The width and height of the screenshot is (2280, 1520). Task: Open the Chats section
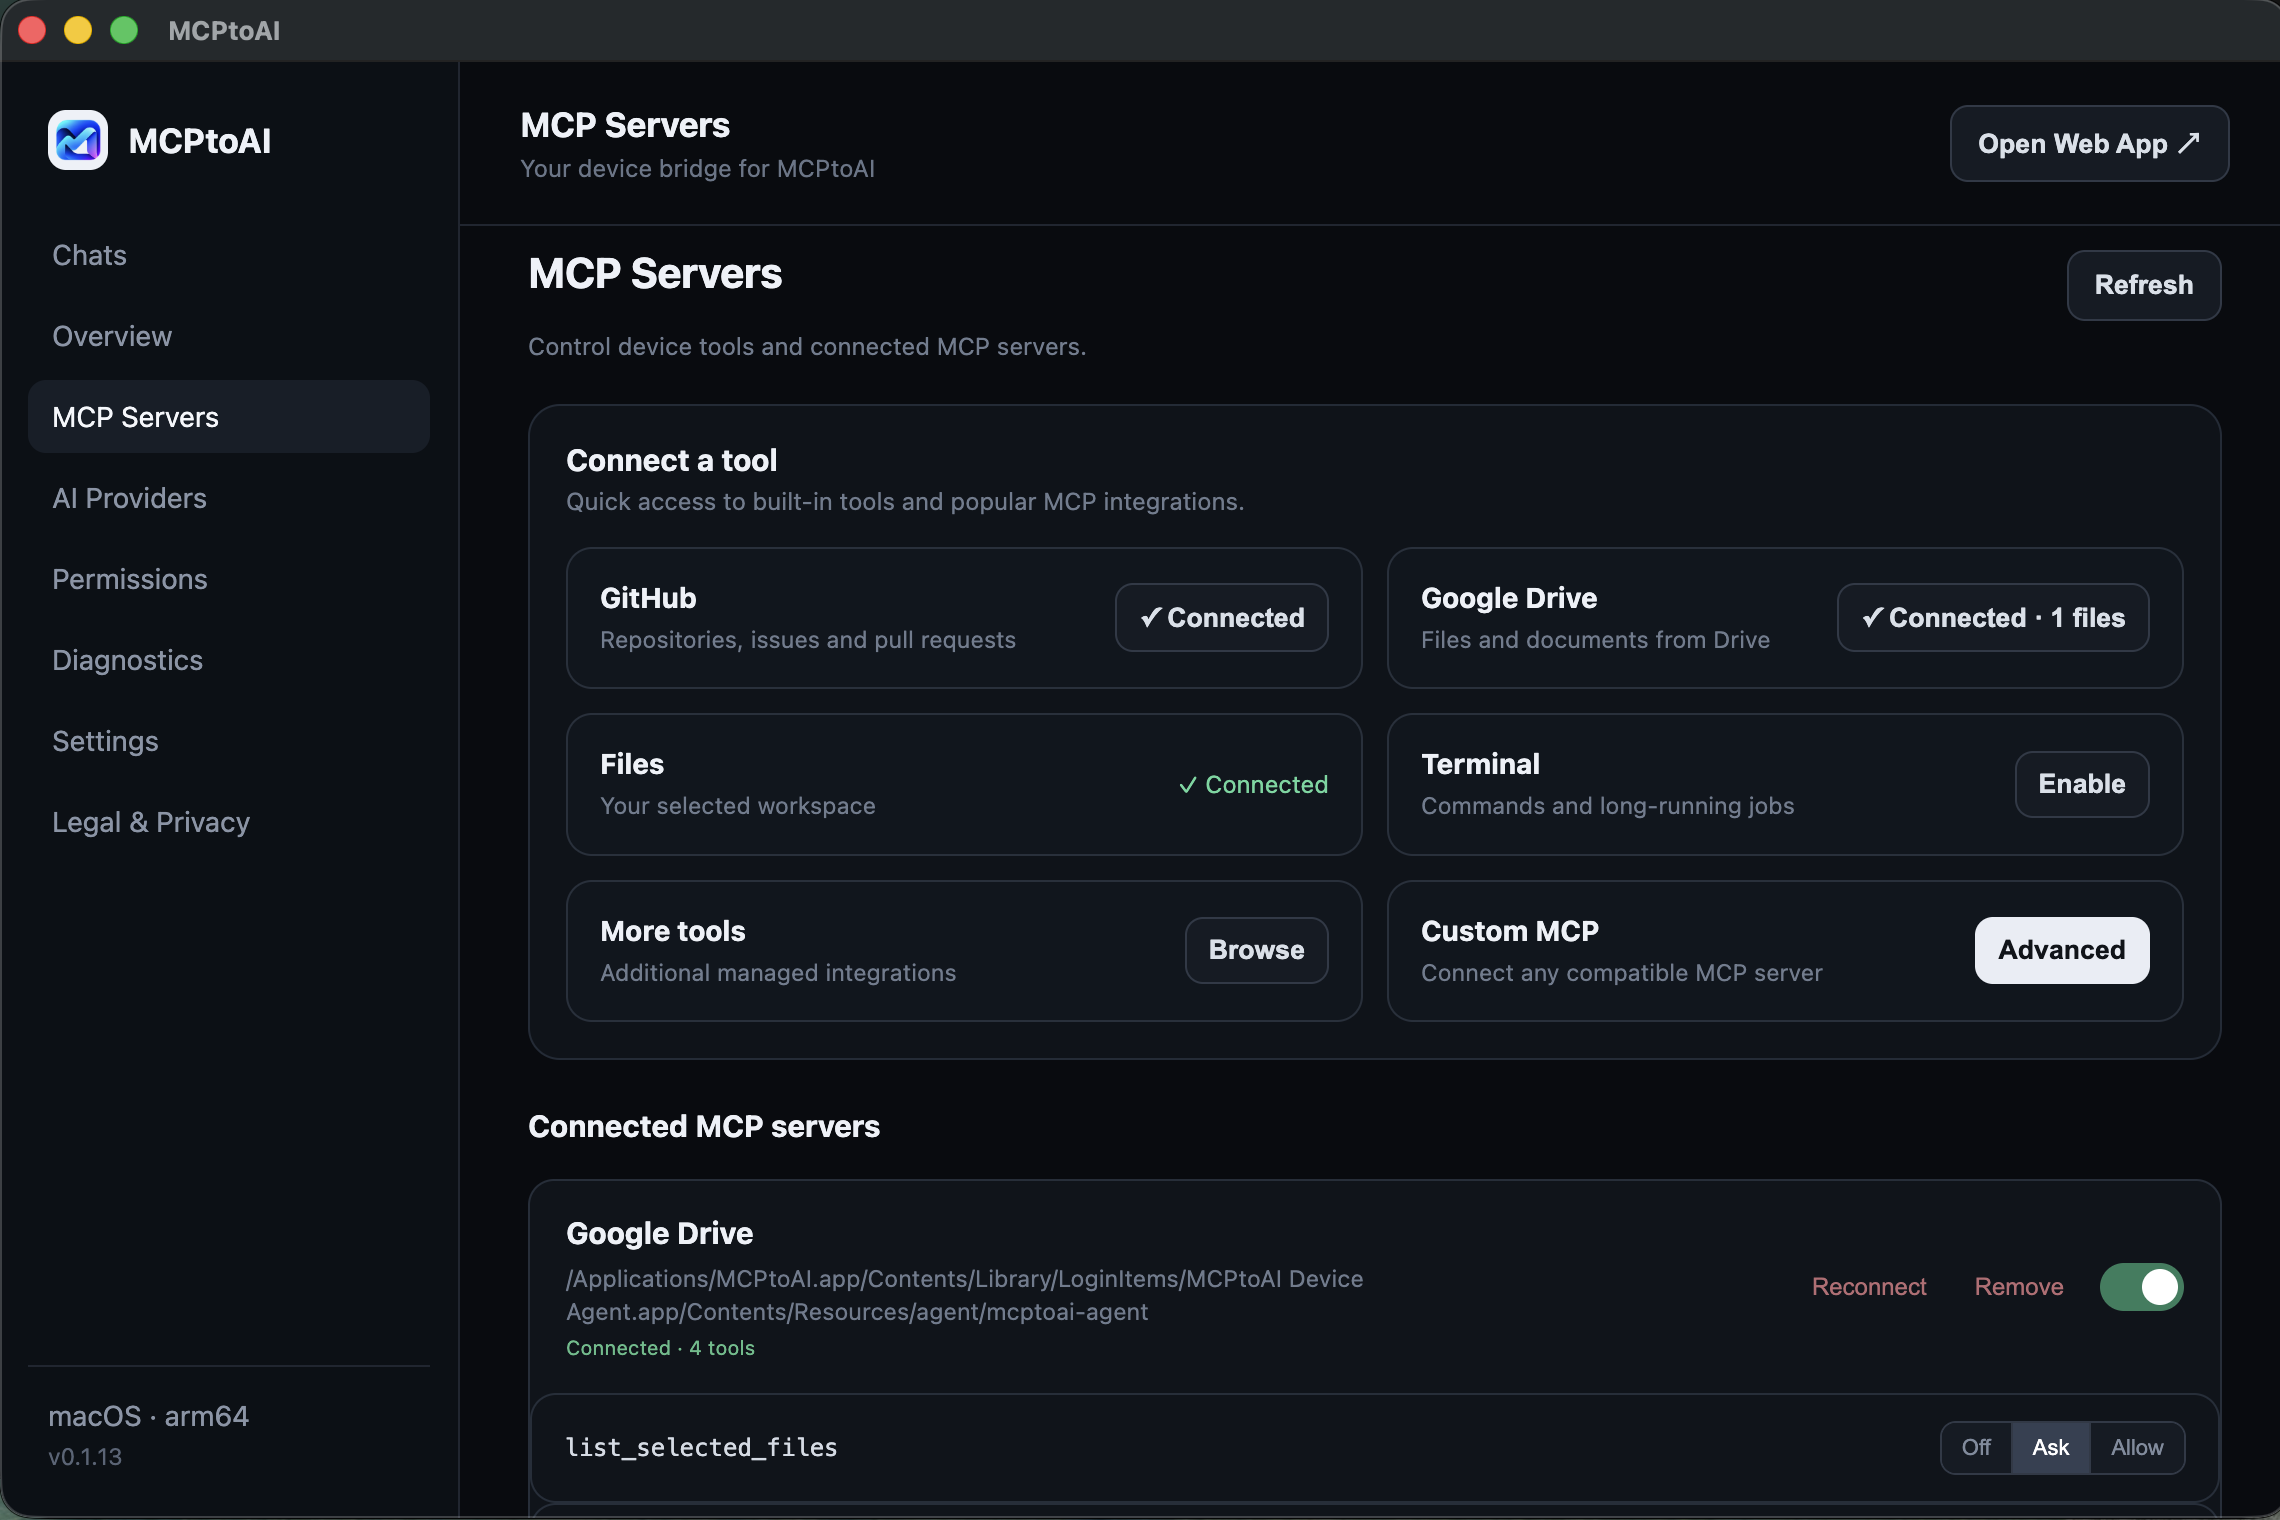click(229, 255)
